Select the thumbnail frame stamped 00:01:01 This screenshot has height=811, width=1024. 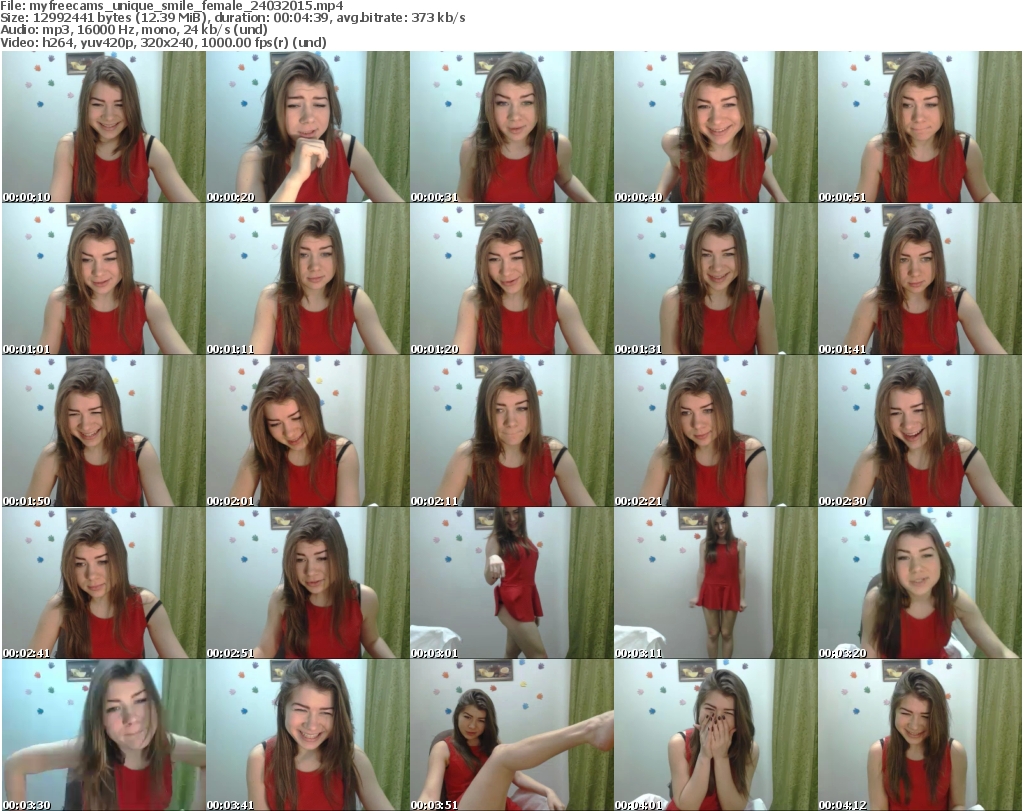(x=104, y=279)
